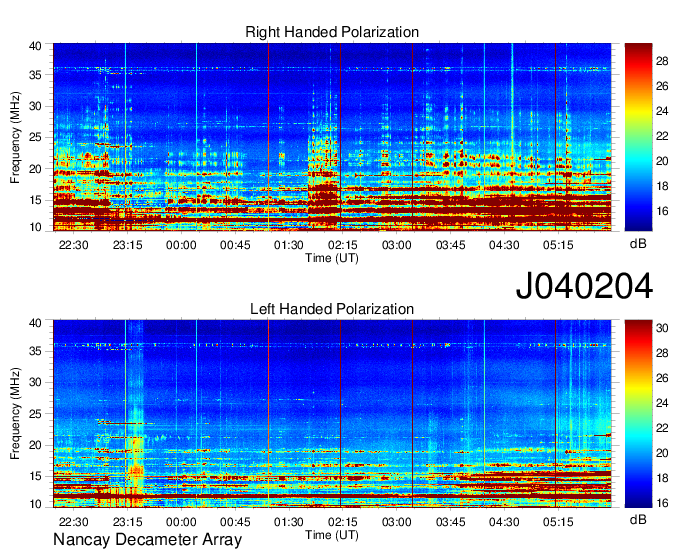Click the '25' frequency tick on top panel

coord(35,137)
